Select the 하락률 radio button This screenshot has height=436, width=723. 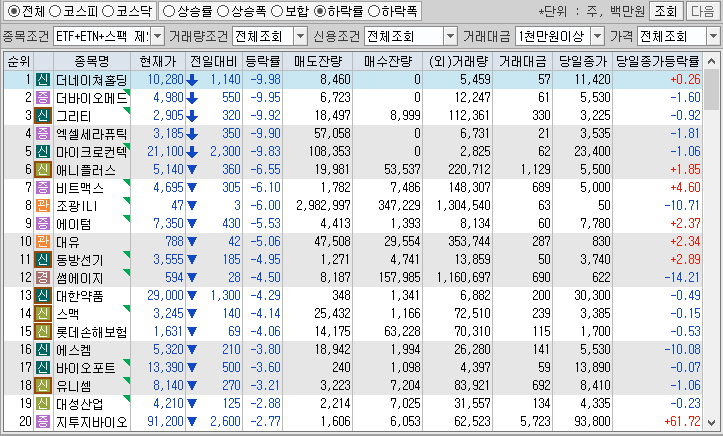tap(320, 11)
